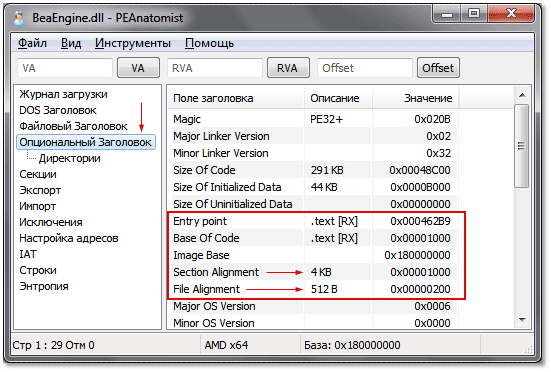
Task: Click the value 0x180000000 in Image Base row
Action: pyautogui.click(x=417, y=255)
